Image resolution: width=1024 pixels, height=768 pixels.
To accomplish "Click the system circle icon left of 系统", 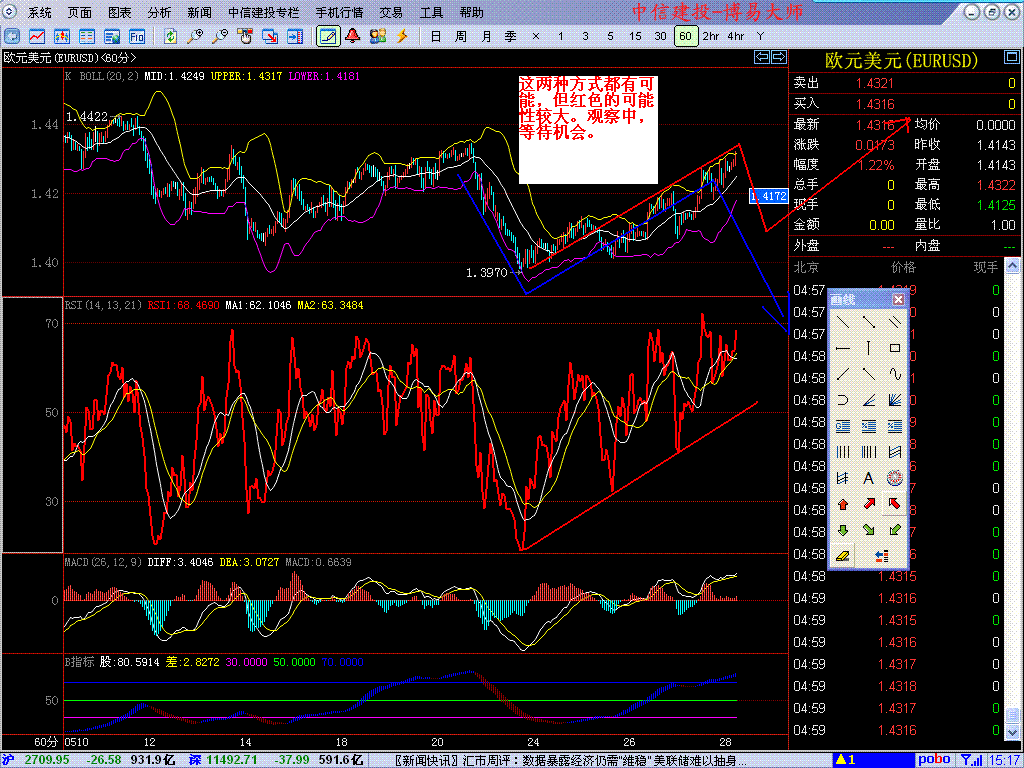I will [x=10, y=12].
